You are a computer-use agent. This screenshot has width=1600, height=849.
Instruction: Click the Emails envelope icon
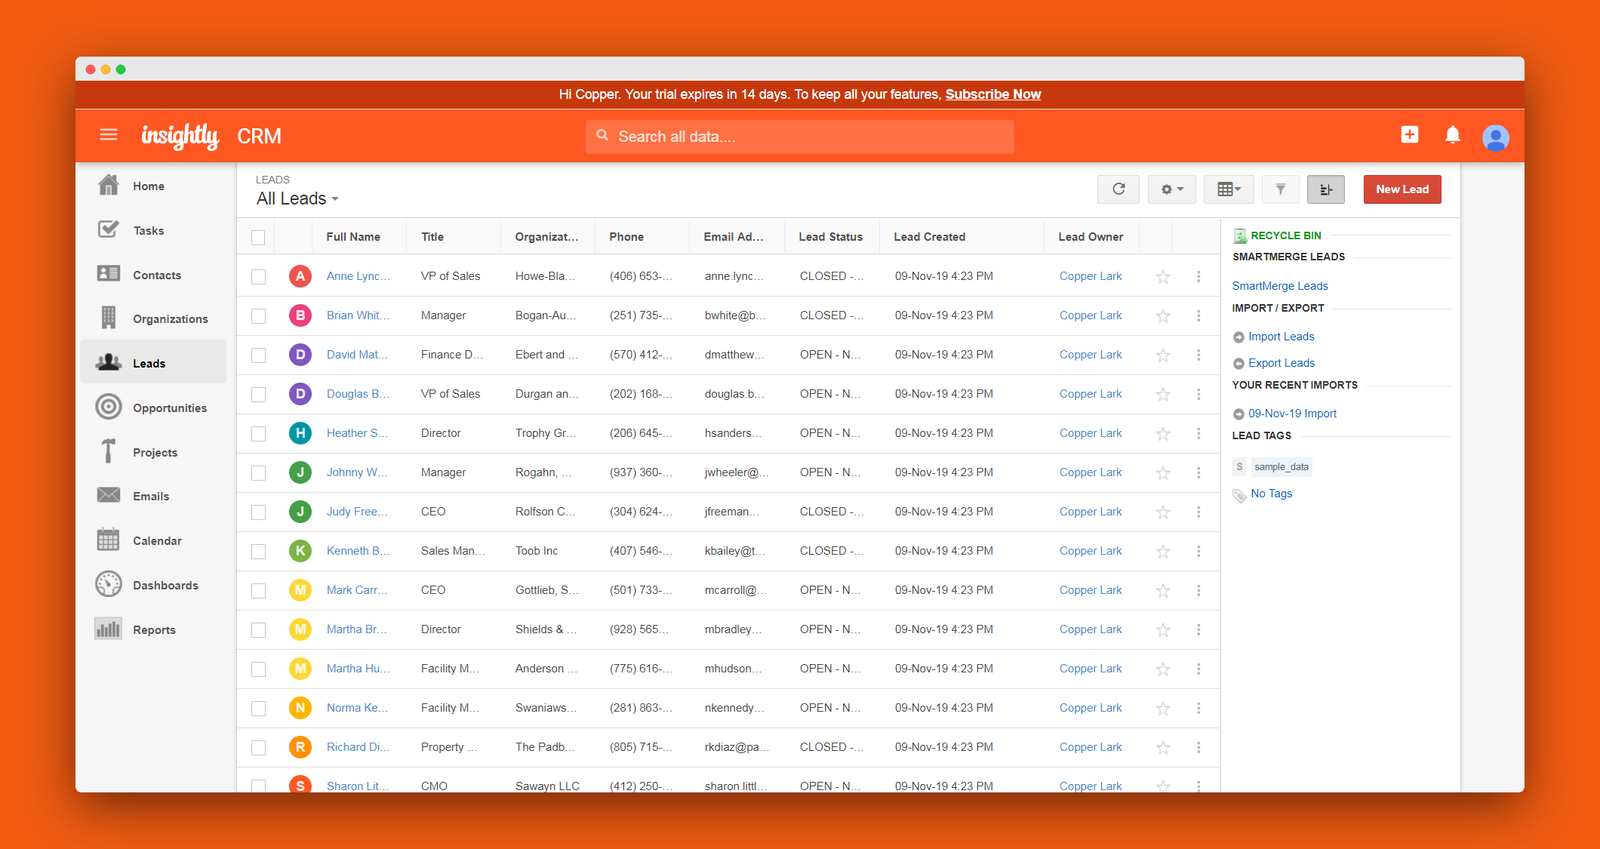point(109,495)
